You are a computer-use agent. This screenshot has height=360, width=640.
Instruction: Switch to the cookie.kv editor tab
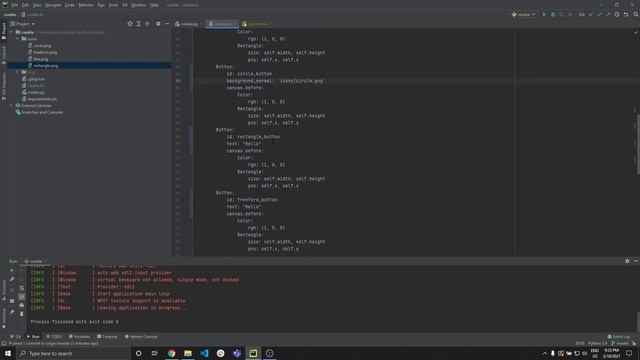point(222,24)
